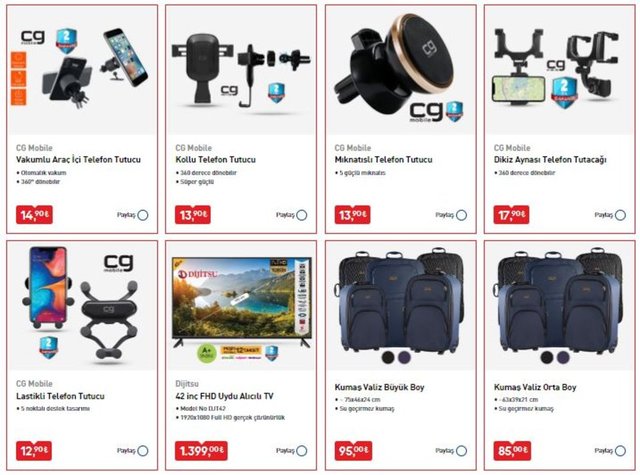Toggle Paylaş circle for 42 inç FHD TV
Screen dimensions: 640x475
[x=302, y=451]
